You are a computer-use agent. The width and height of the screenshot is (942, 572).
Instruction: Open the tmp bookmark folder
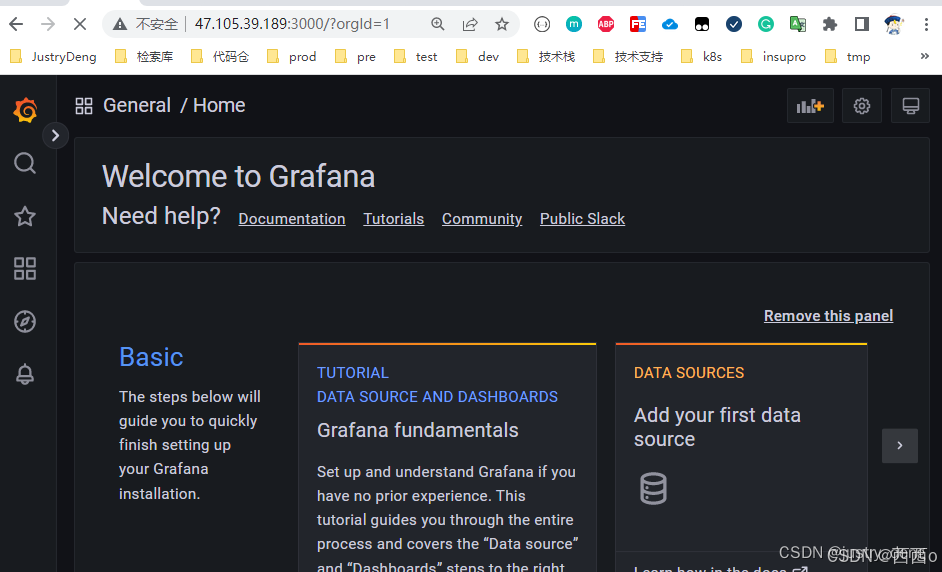pyautogui.click(x=848, y=56)
